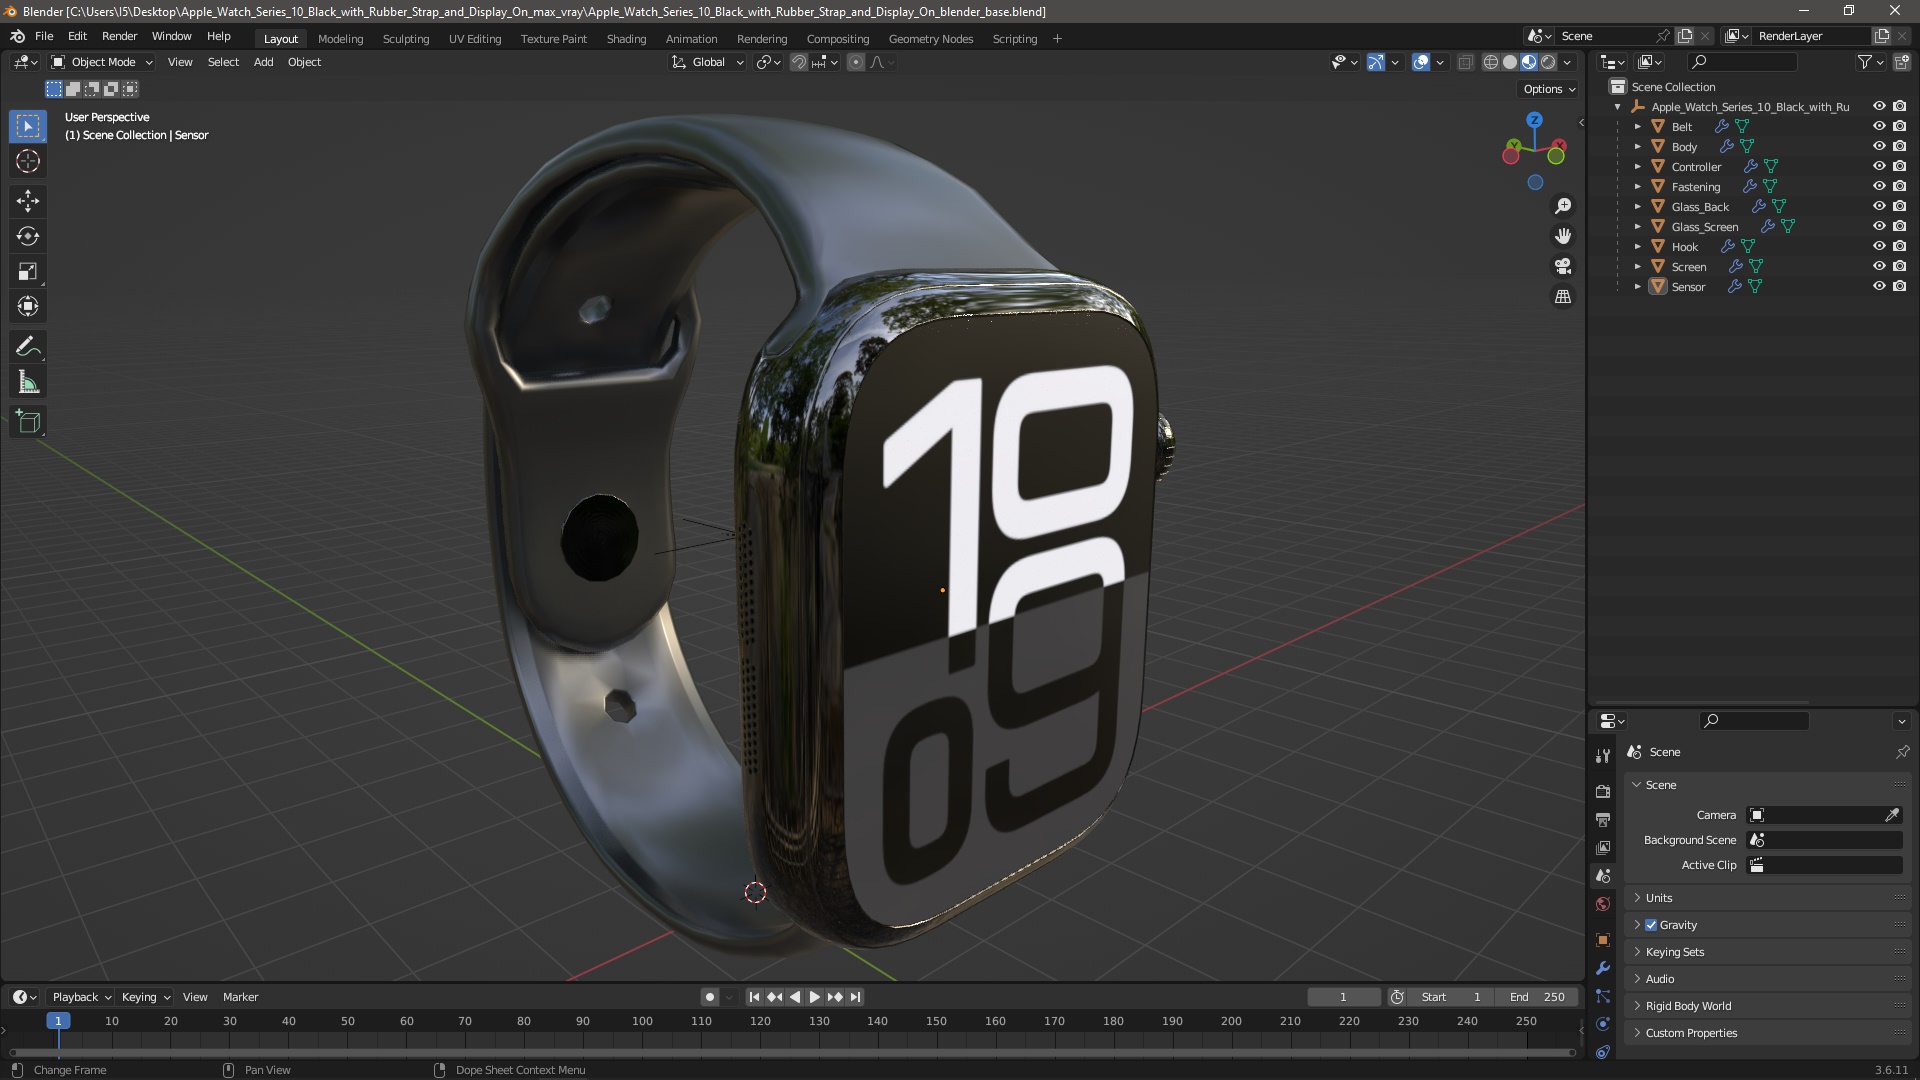This screenshot has height=1080, width=1920.
Task: Choose the Select Box tool
Action: [28, 126]
